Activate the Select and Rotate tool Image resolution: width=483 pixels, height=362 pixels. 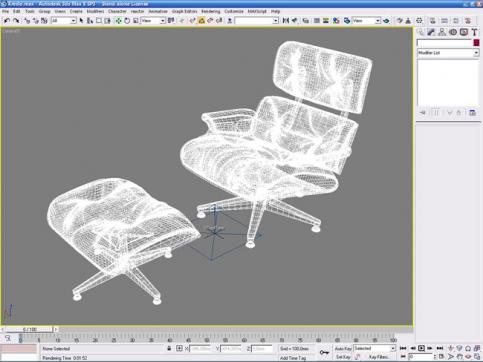tap(127, 21)
